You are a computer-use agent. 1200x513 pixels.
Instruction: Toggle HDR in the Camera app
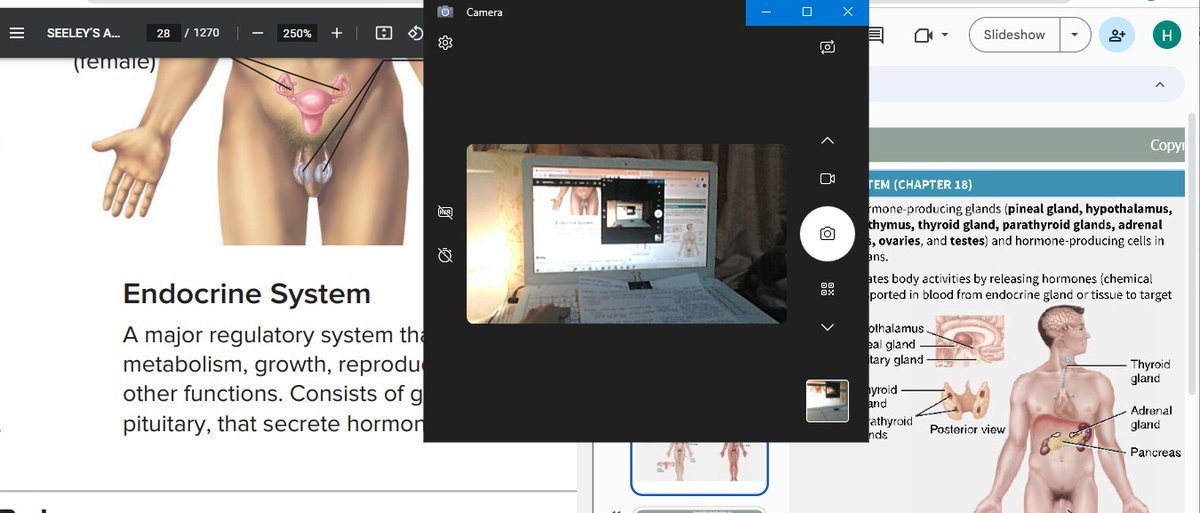point(446,212)
